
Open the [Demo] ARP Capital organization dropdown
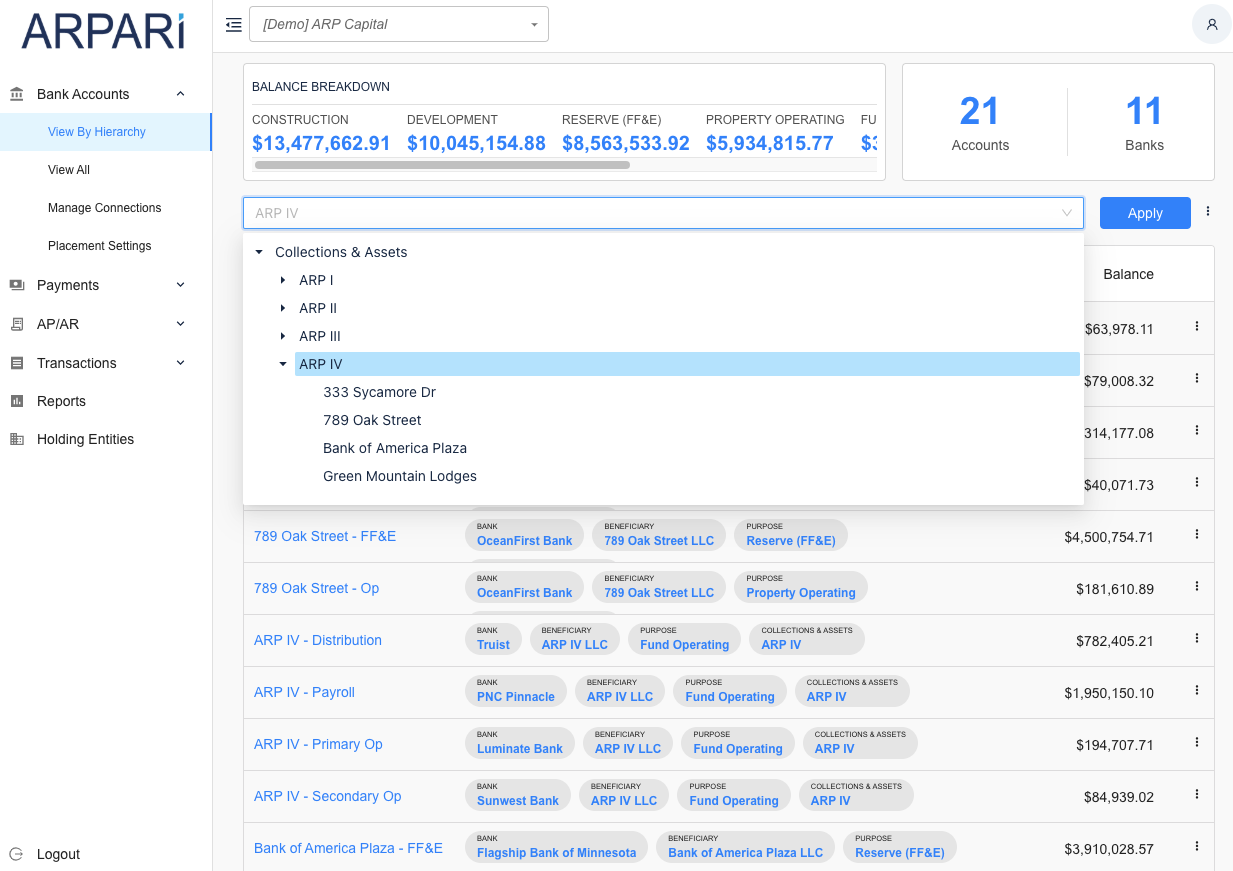click(x=398, y=24)
